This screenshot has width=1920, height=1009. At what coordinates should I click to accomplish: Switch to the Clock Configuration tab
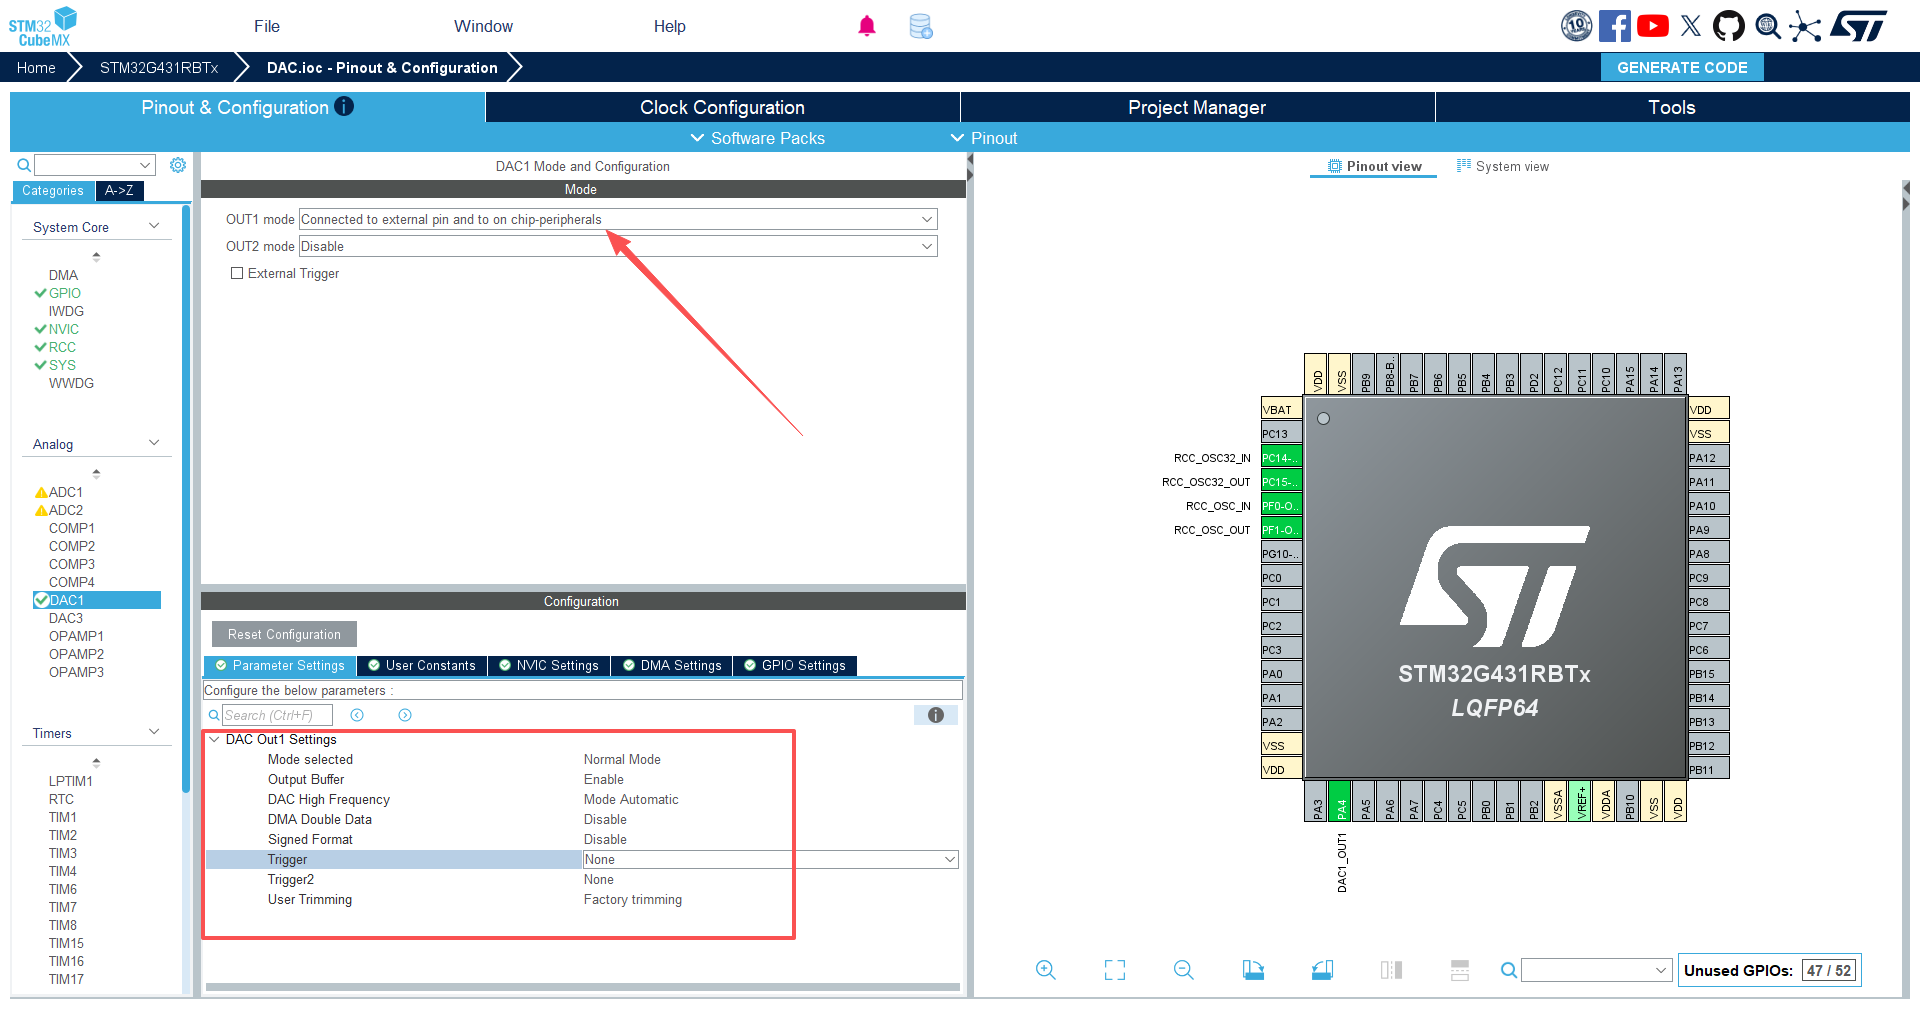tap(722, 107)
